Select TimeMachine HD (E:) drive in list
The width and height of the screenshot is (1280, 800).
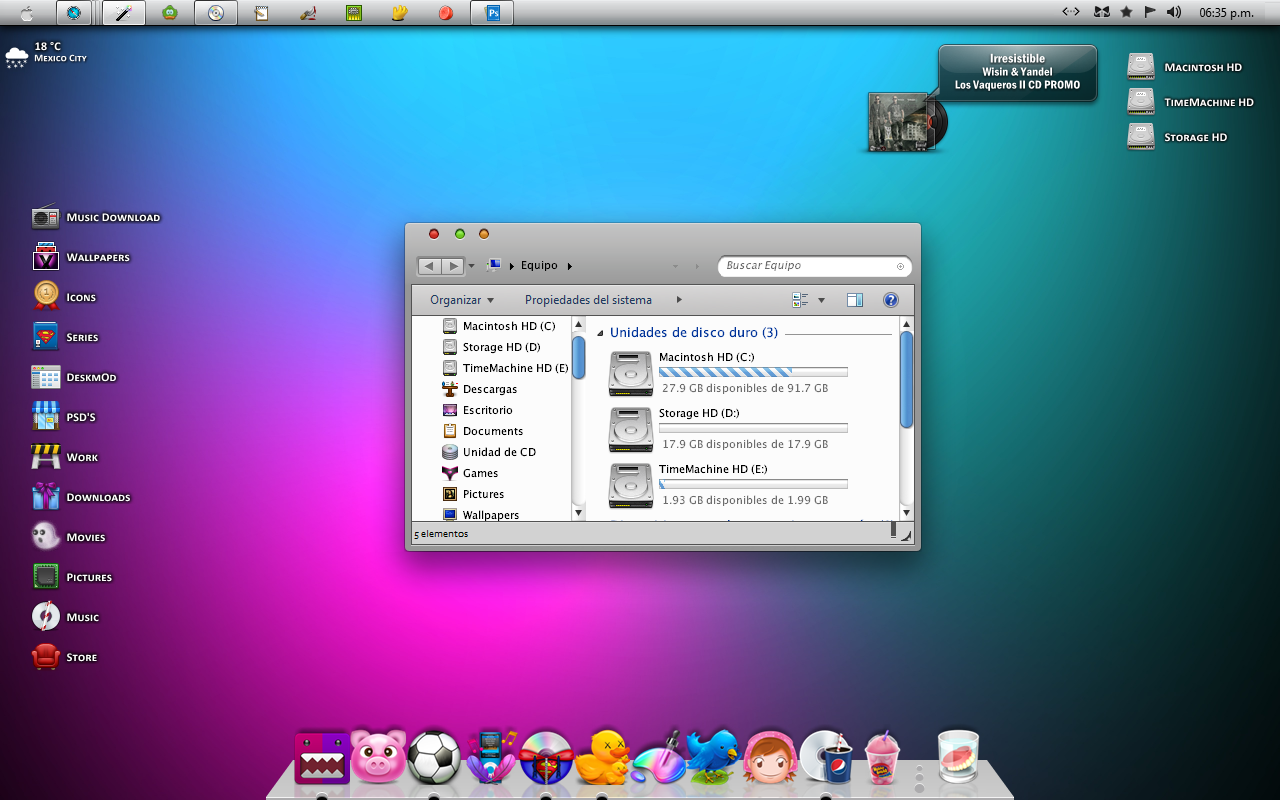[727, 485]
